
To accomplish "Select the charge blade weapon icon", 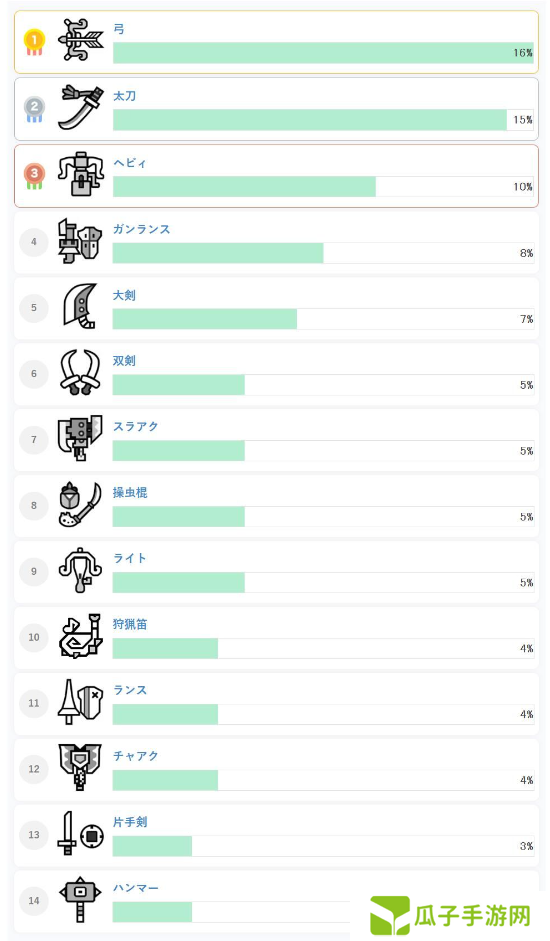I will (x=80, y=768).
